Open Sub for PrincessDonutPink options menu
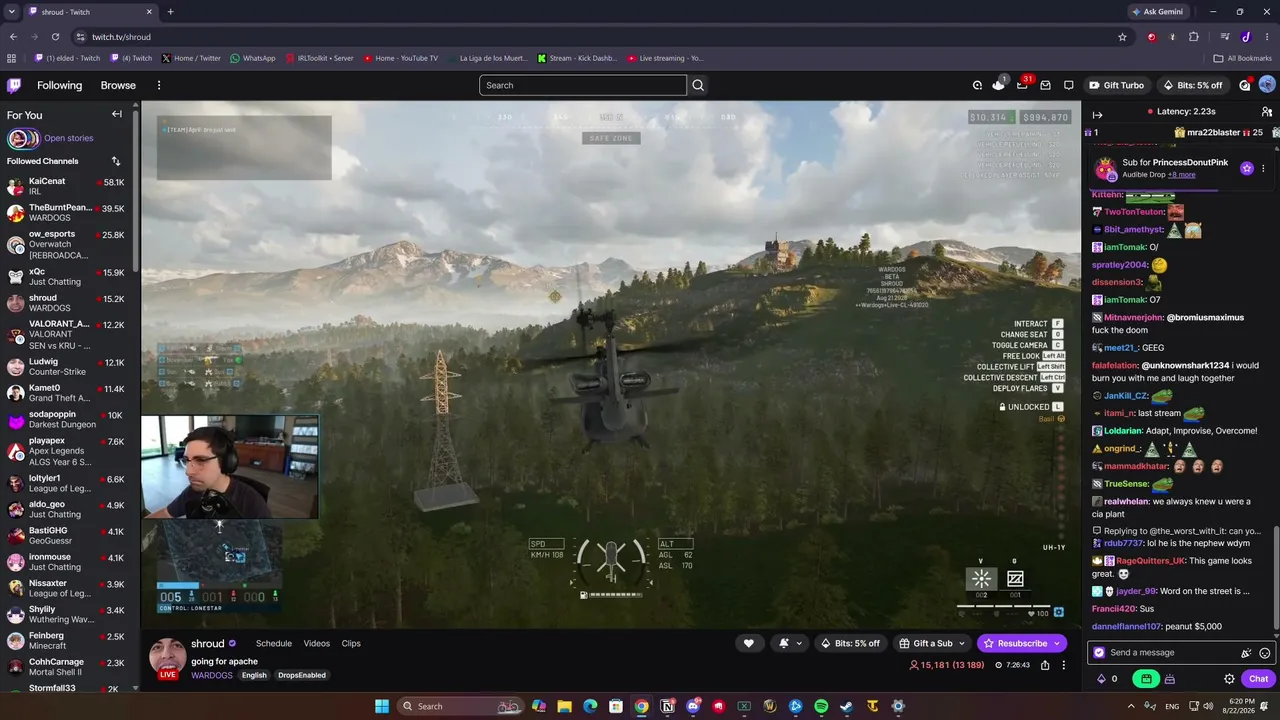 pos(1263,168)
